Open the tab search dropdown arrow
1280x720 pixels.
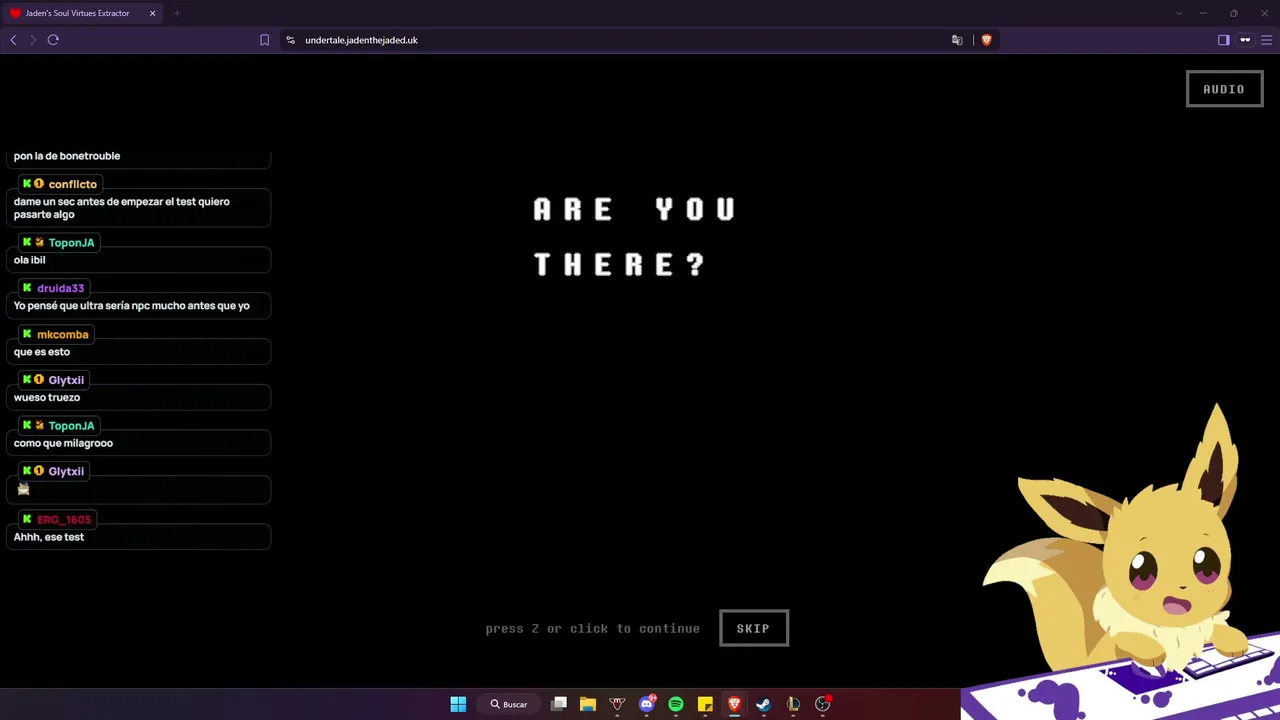1179,13
